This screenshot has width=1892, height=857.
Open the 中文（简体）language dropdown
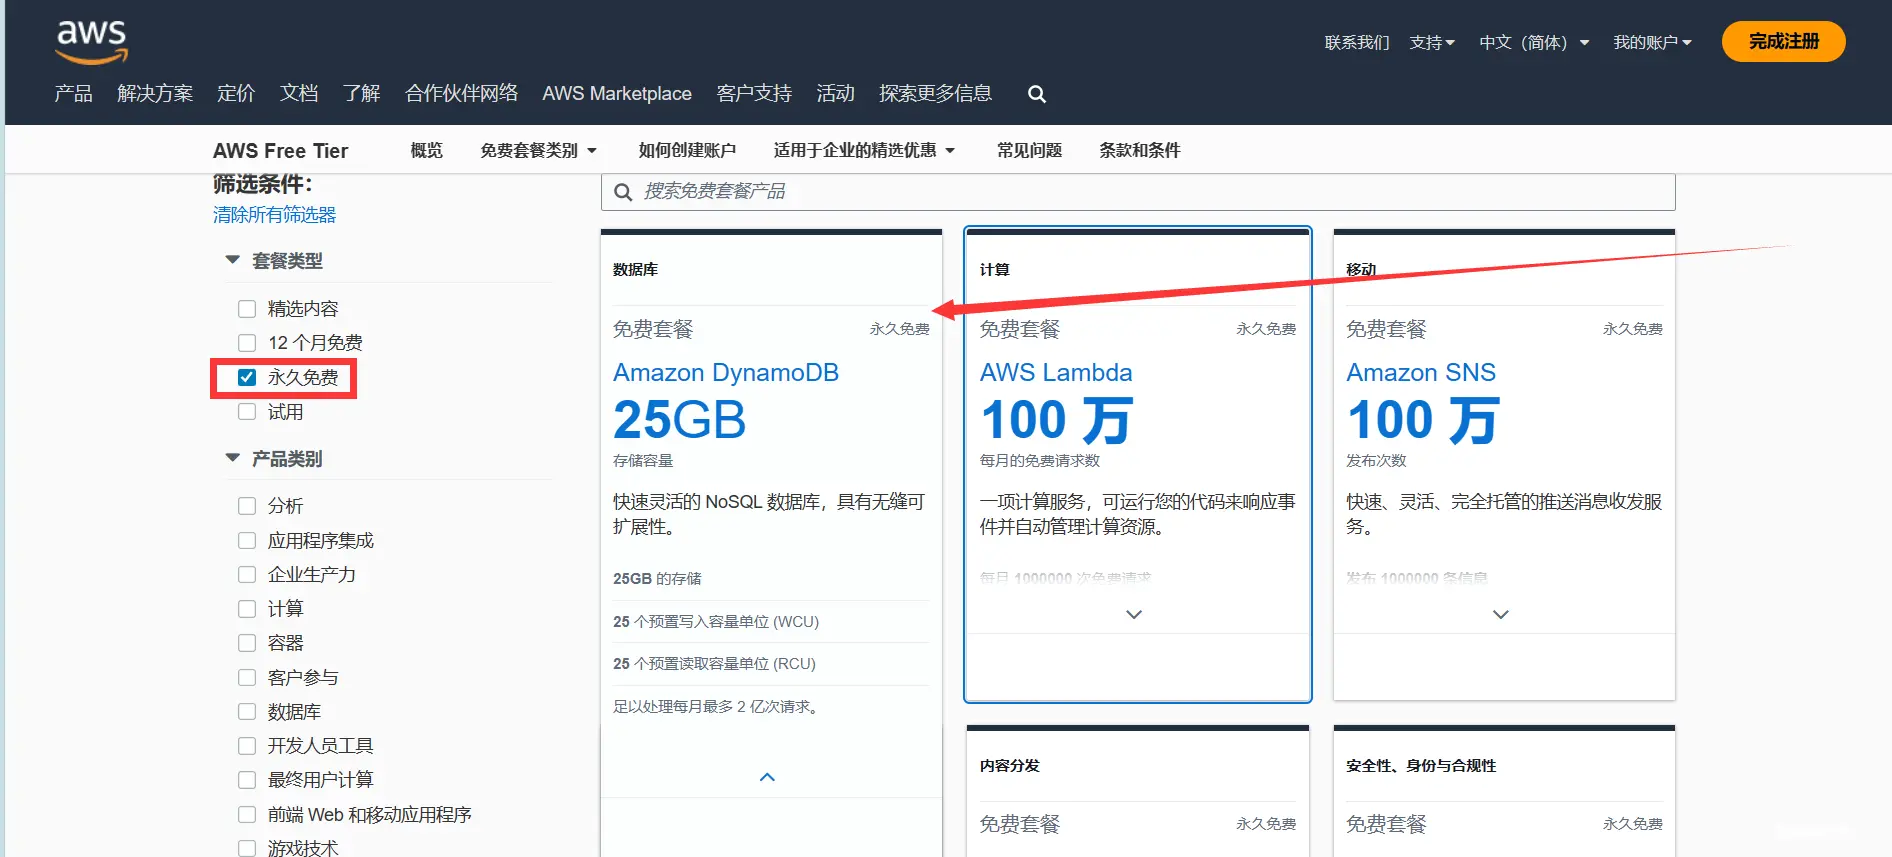1534,42
